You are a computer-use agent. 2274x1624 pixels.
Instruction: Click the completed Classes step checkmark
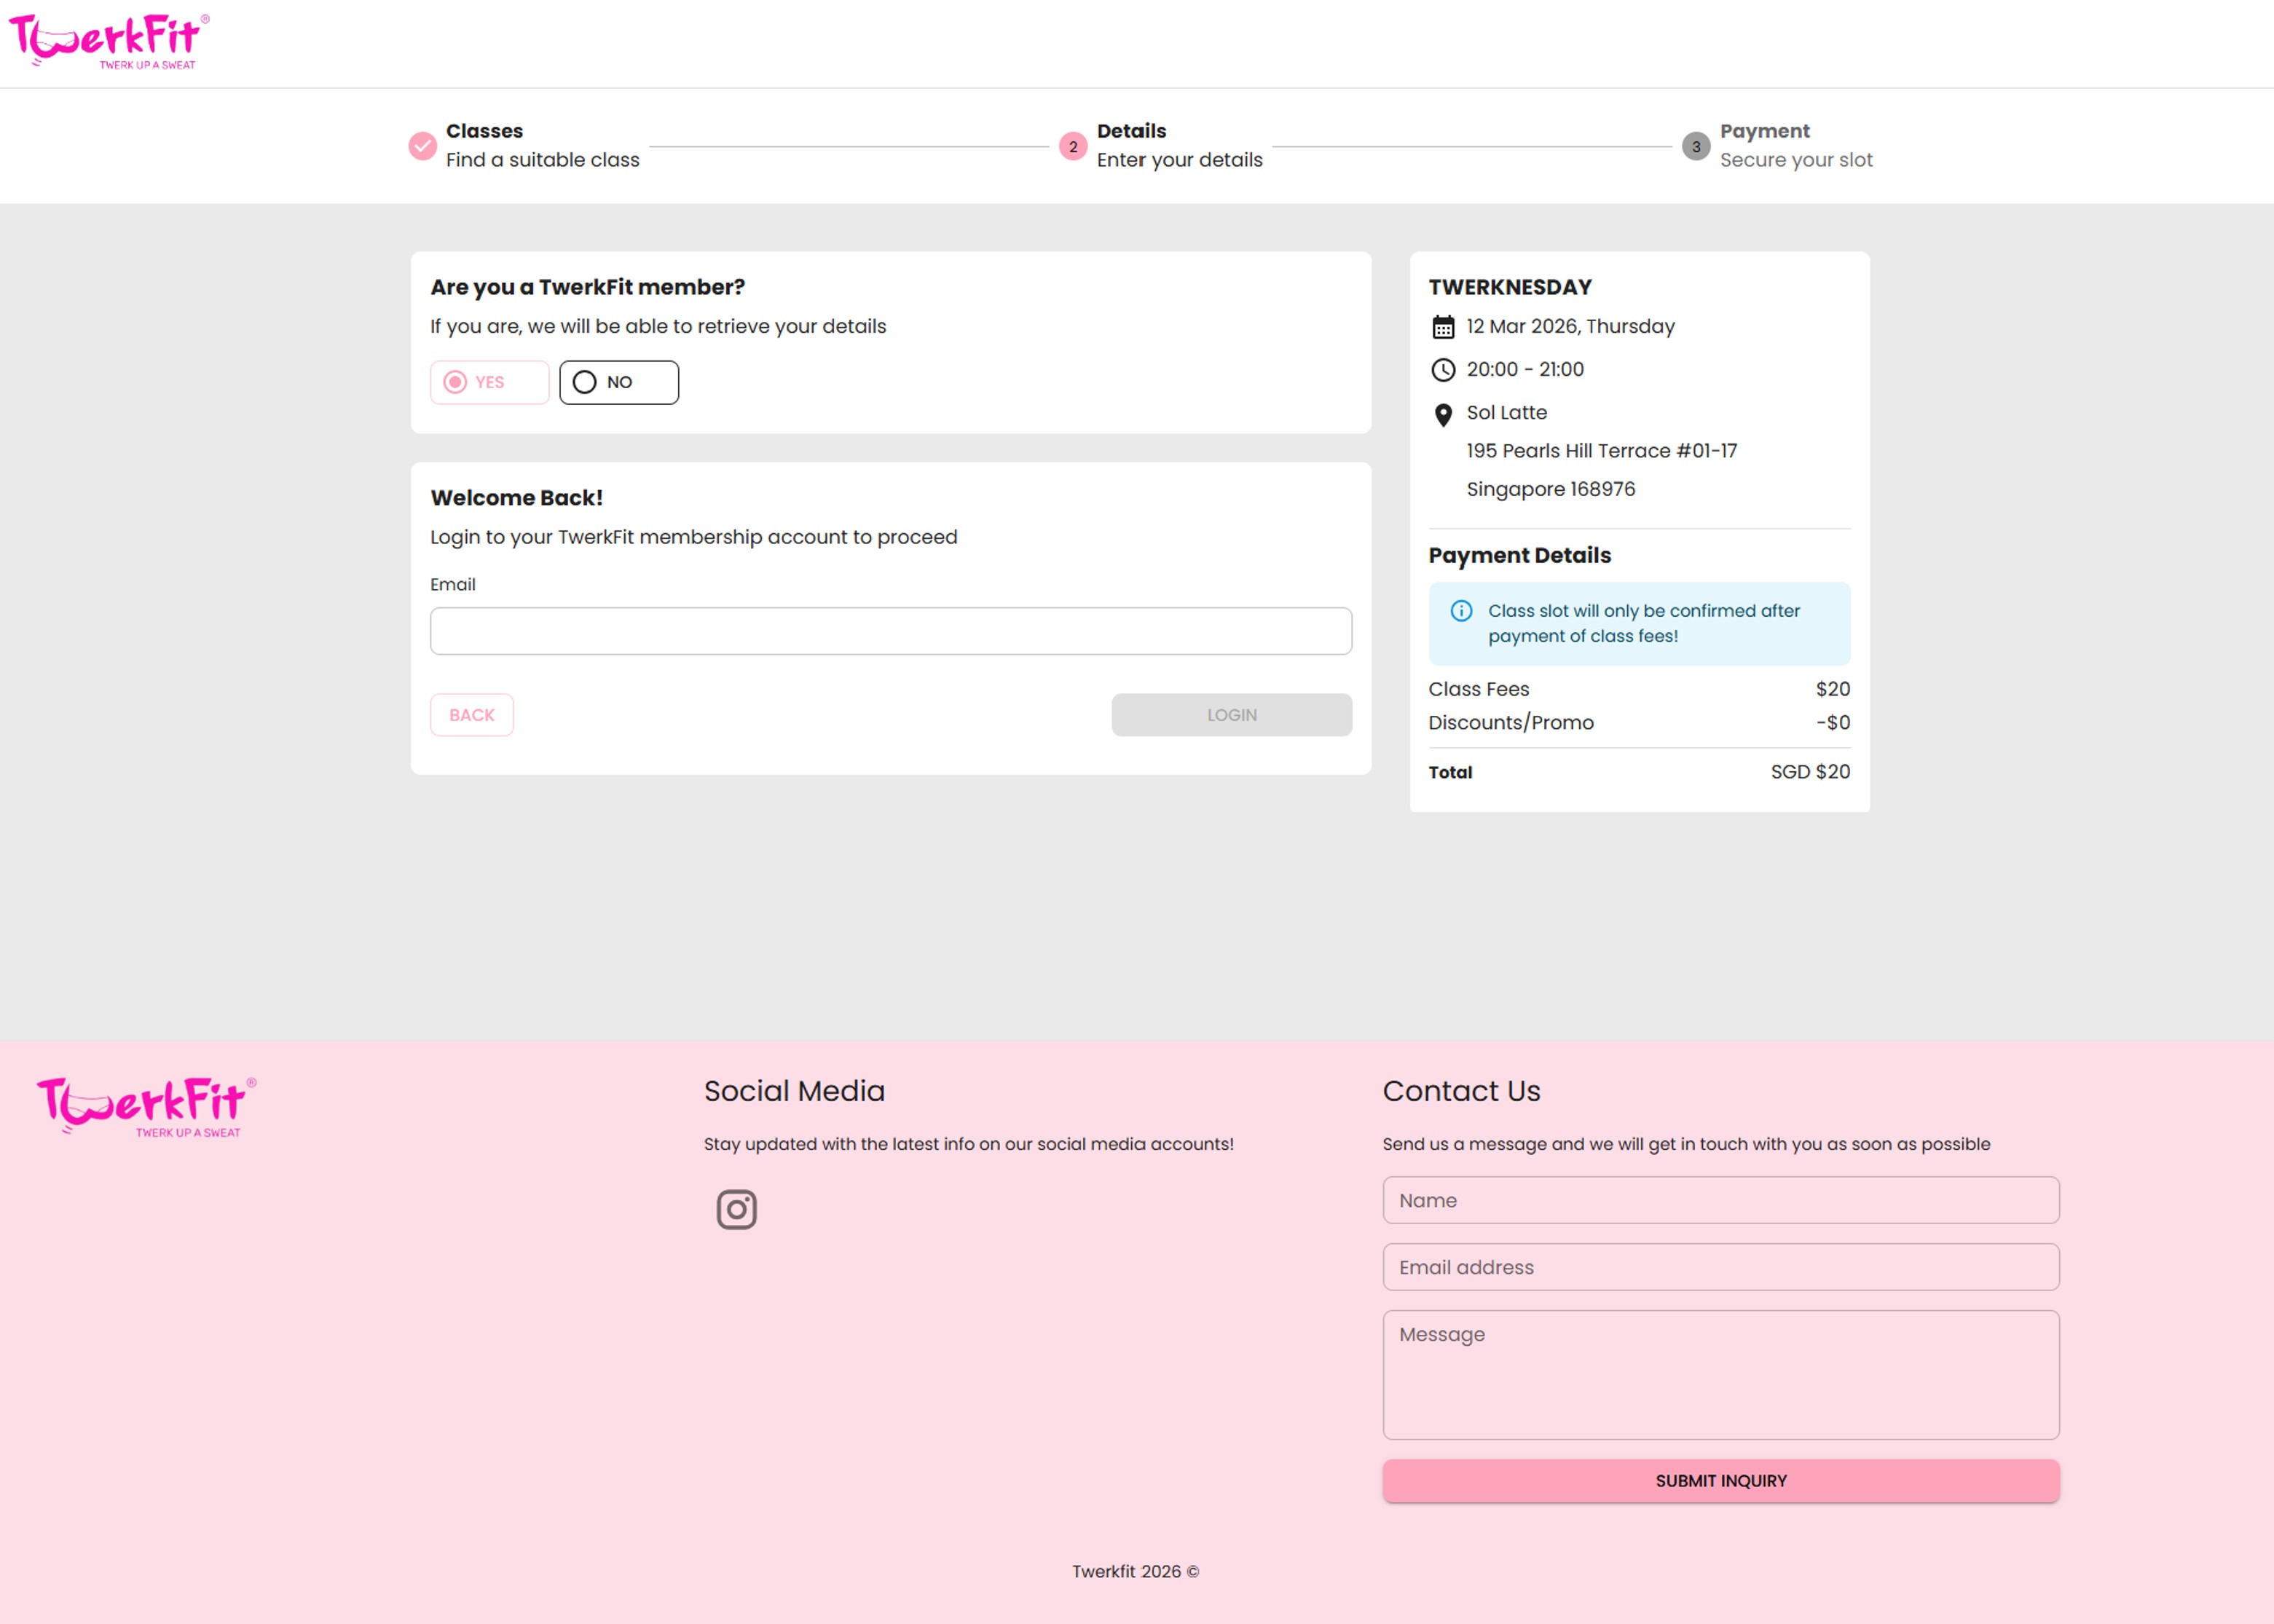coord(422,146)
